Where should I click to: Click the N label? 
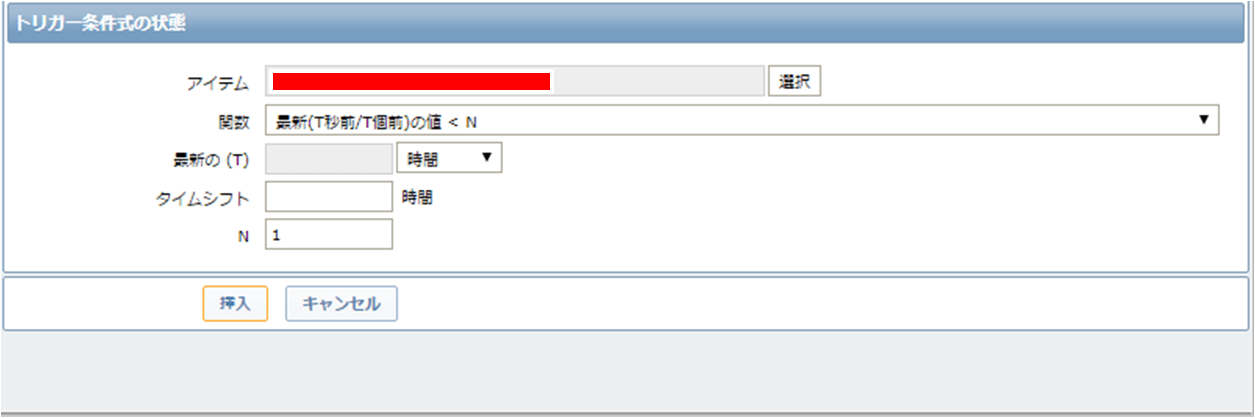tap(243, 236)
